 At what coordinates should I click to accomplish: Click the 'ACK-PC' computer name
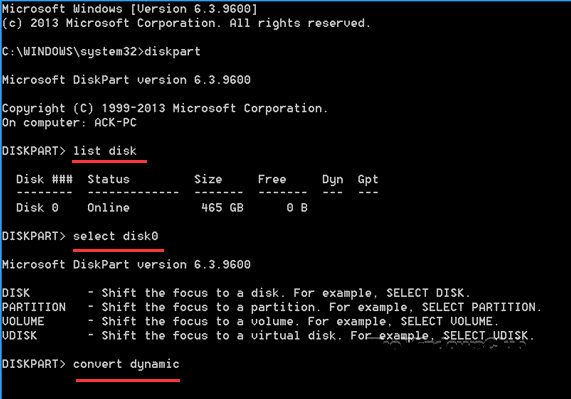(115, 123)
